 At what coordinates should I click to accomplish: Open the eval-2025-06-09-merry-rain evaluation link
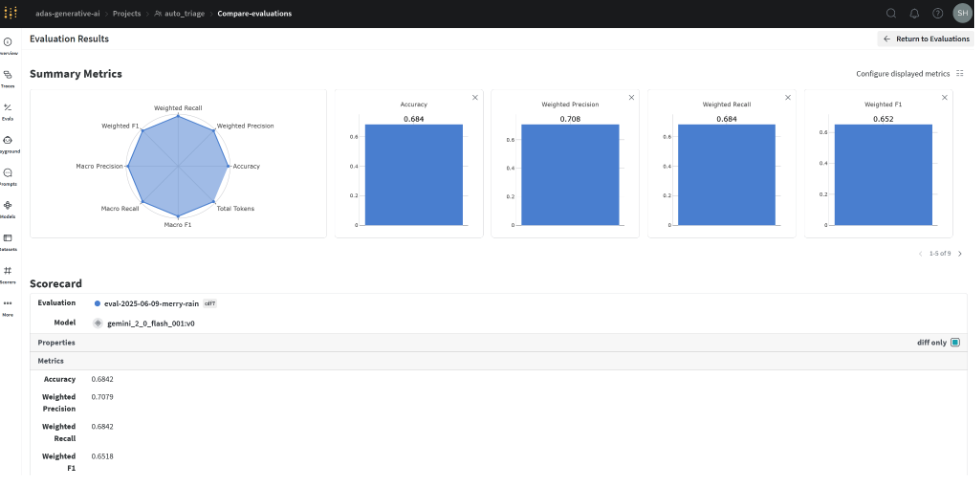point(152,303)
